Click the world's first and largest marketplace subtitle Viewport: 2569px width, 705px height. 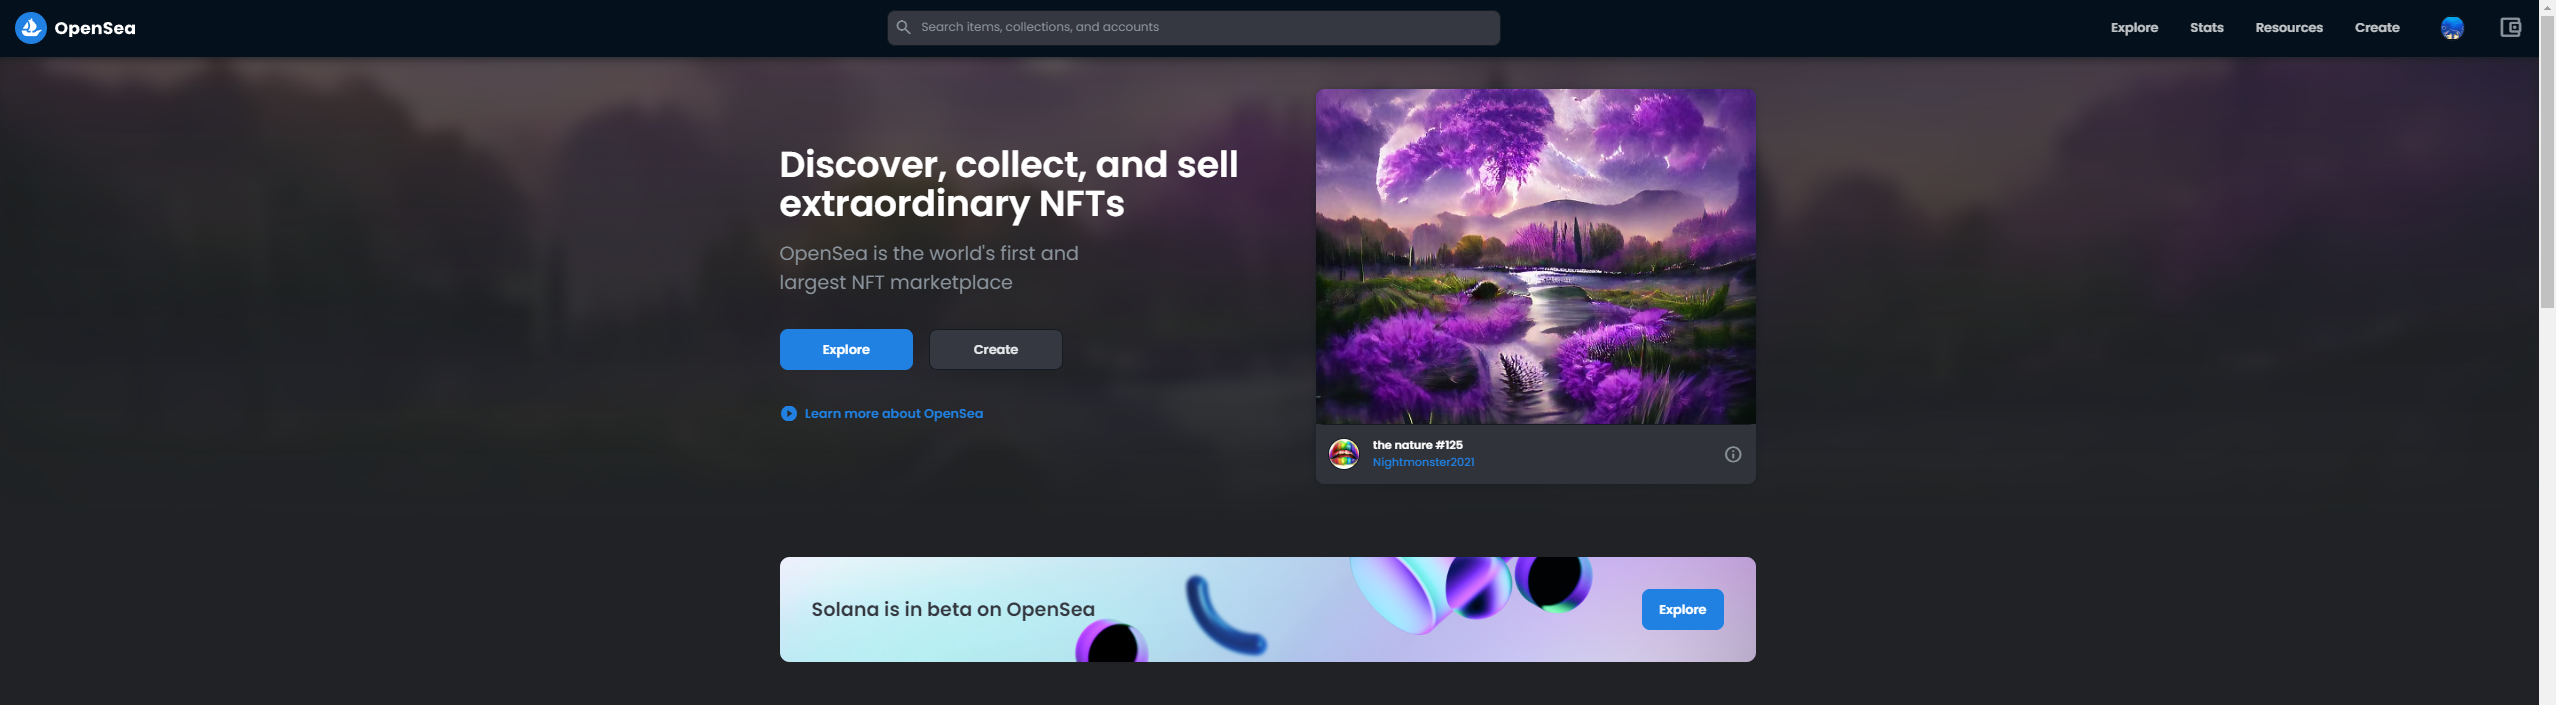(928, 268)
